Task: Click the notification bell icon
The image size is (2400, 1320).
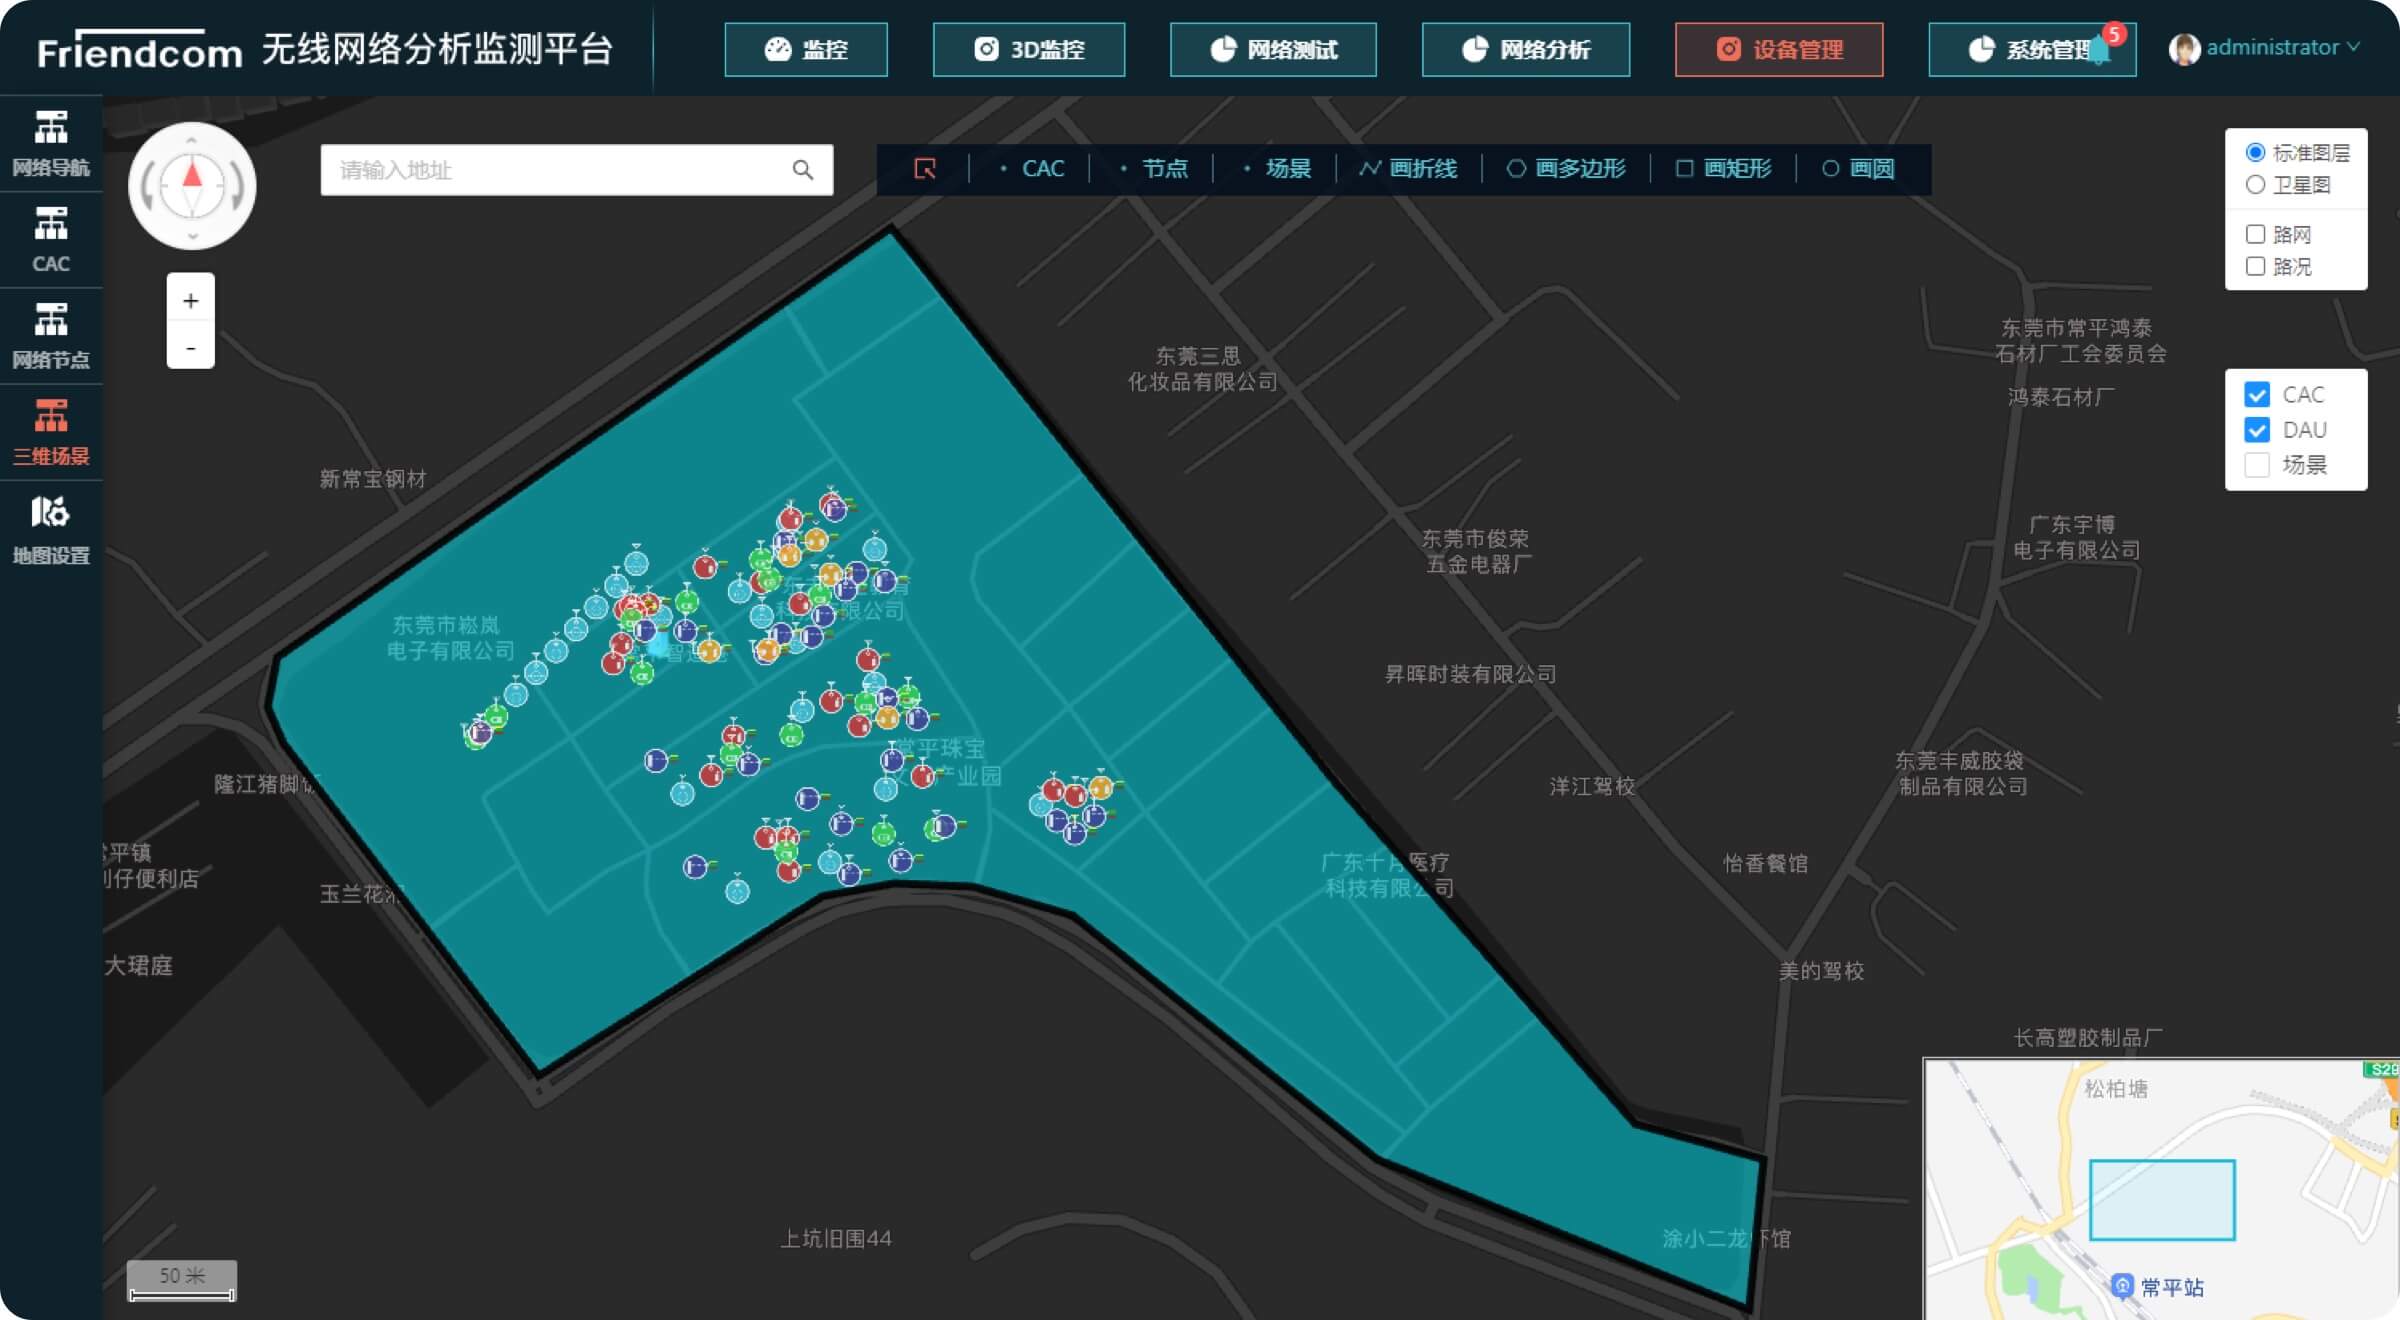Action: pos(2100,48)
